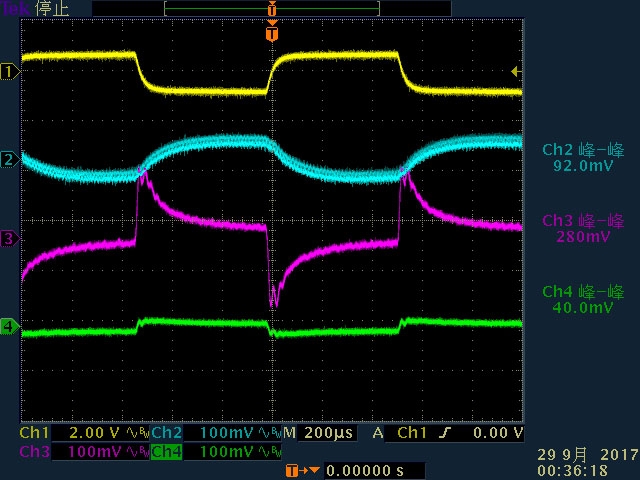This screenshot has height=480, width=640.
Task: Select the Ch1 readout label
Action: click(34, 433)
